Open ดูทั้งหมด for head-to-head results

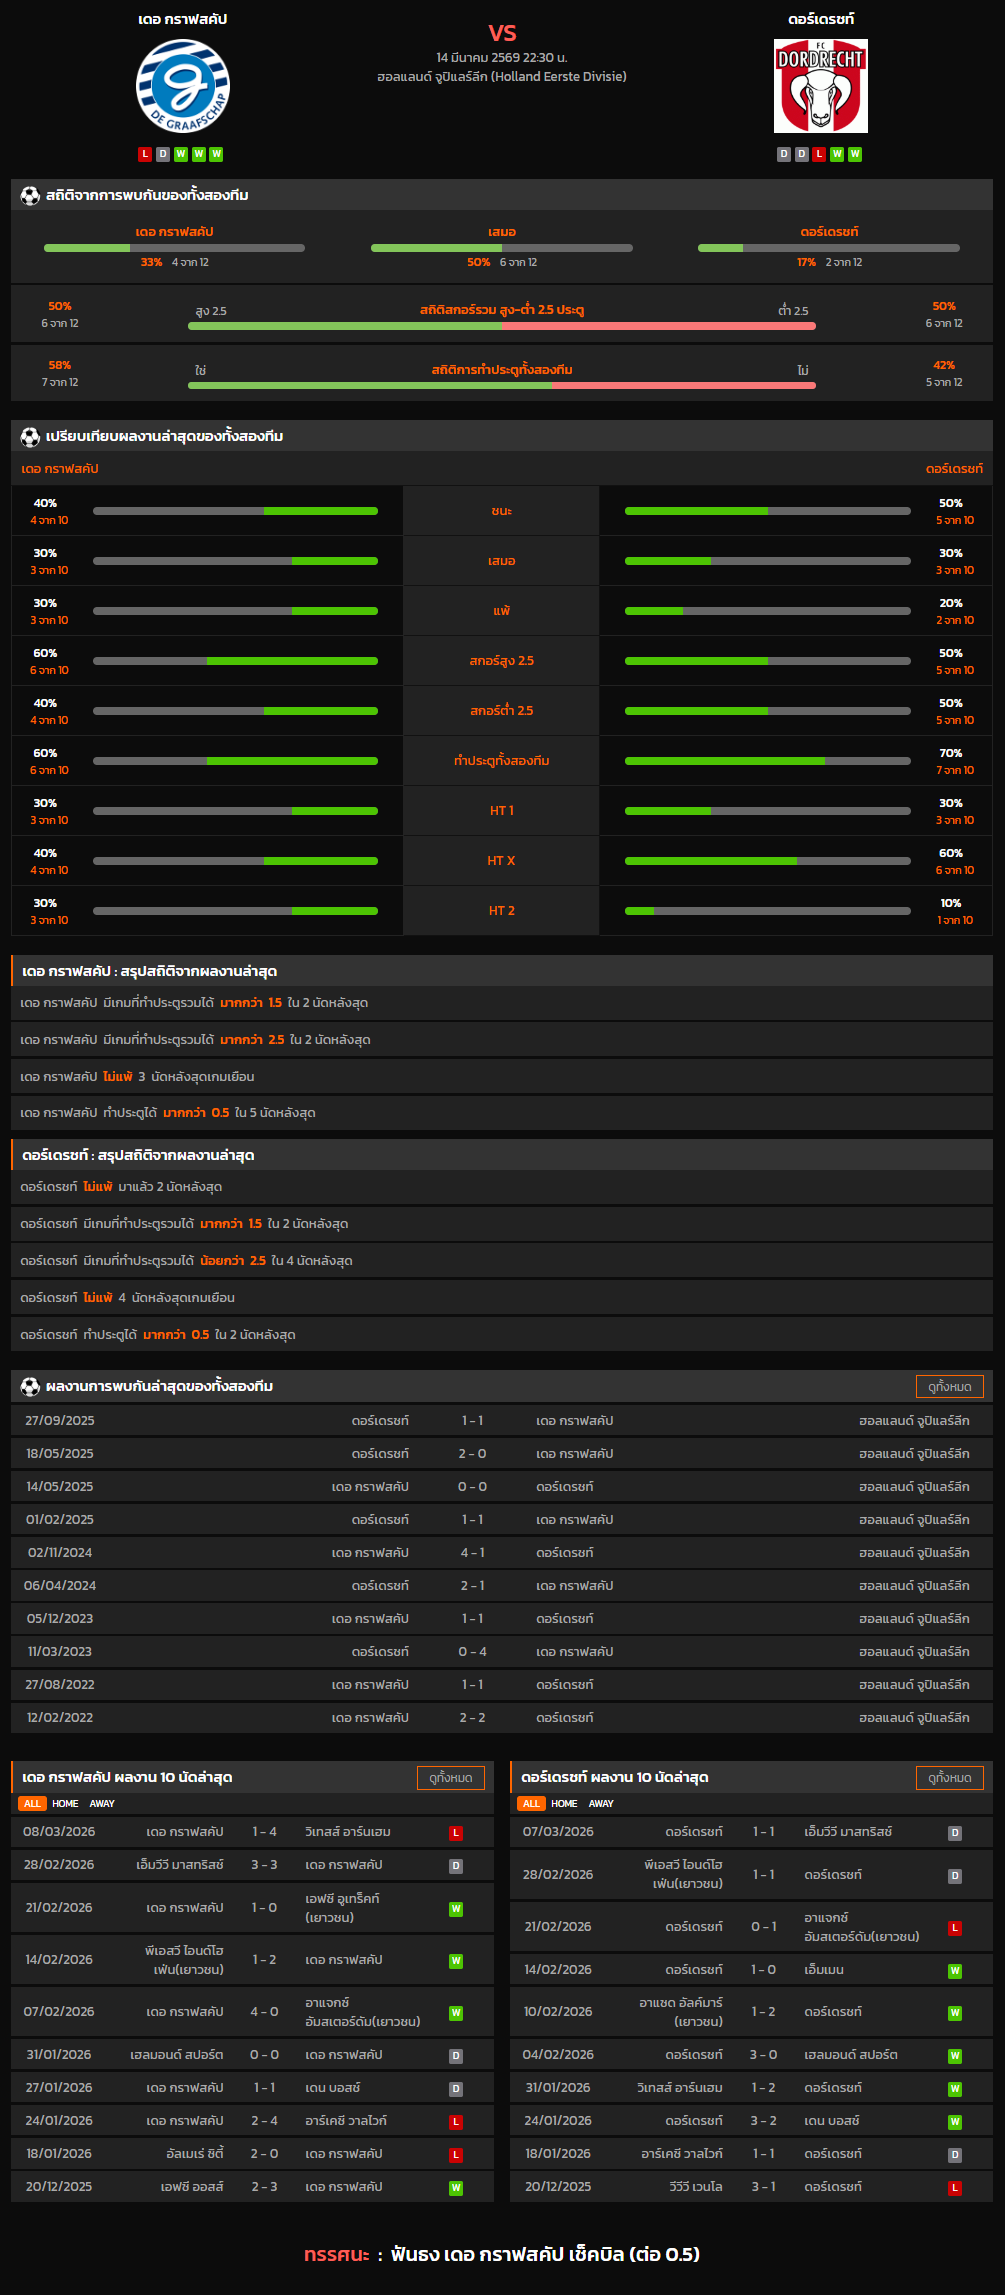(x=949, y=1387)
